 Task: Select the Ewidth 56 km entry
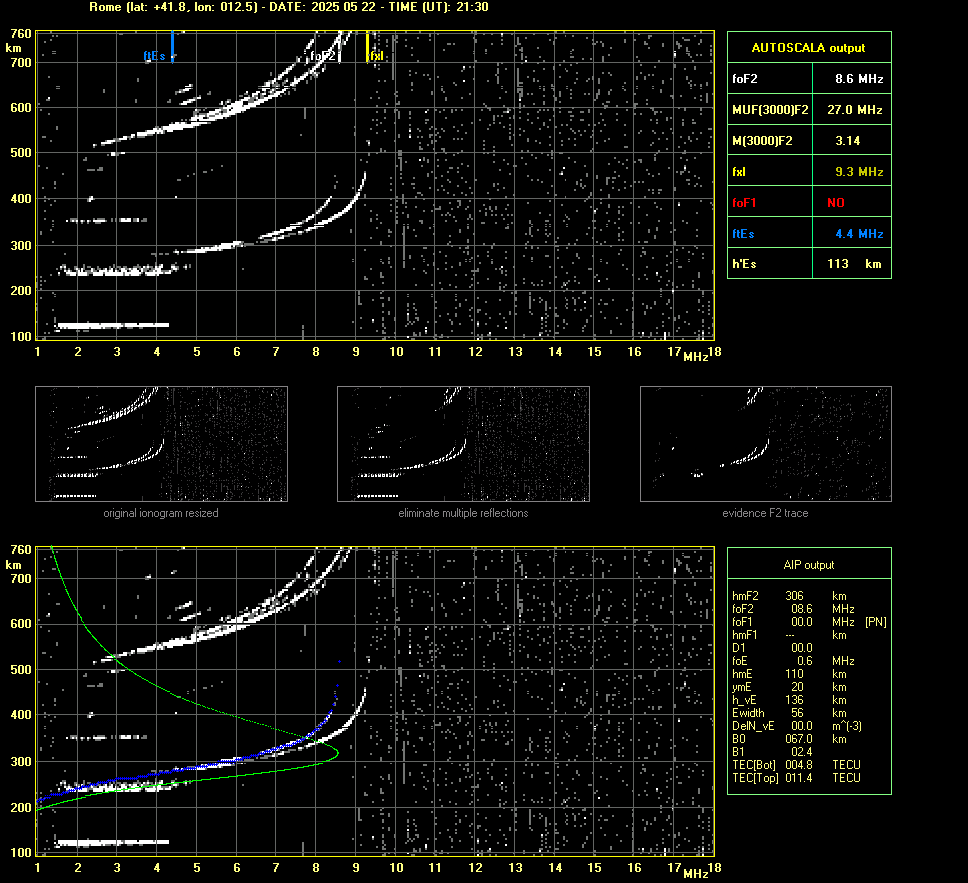(x=789, y=713)
